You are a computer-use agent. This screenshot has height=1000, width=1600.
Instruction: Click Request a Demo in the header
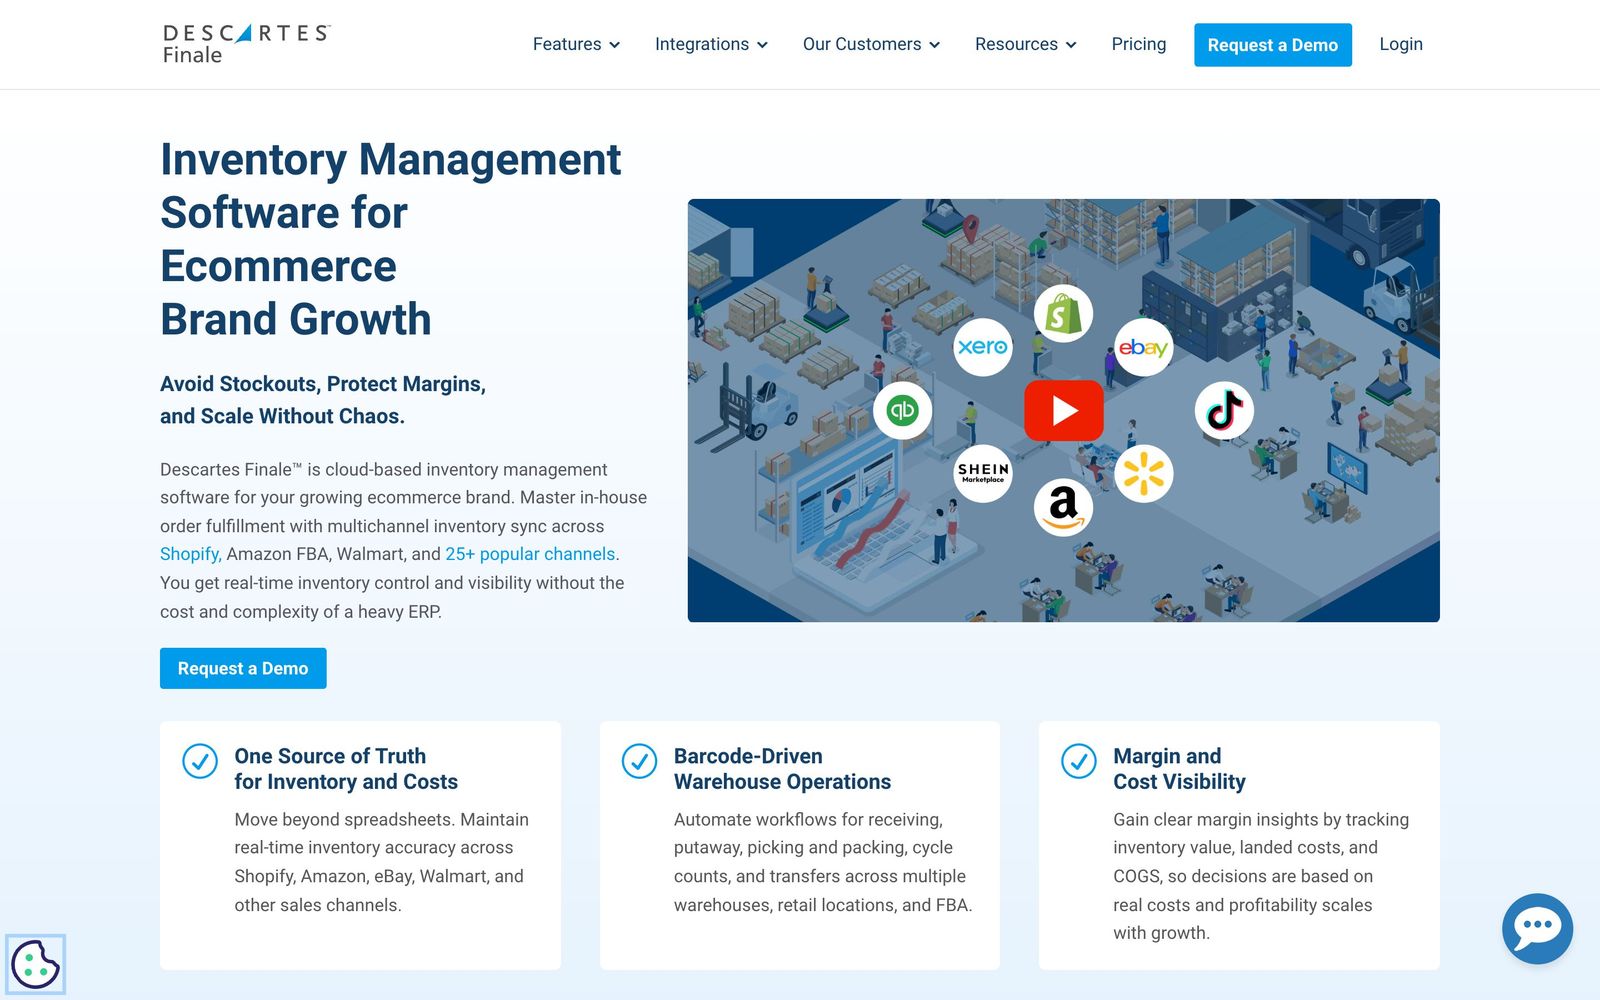tap(1273, 45)
